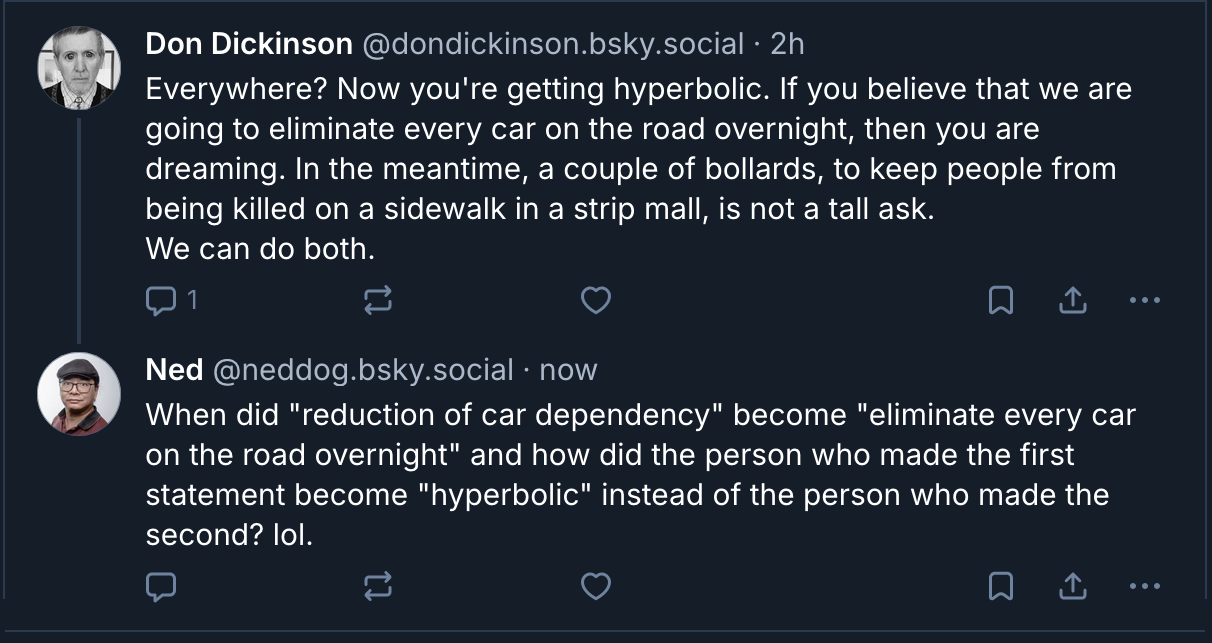1212x643 pixels.
Task: Repost Ned's post
Action: [377, 585]
